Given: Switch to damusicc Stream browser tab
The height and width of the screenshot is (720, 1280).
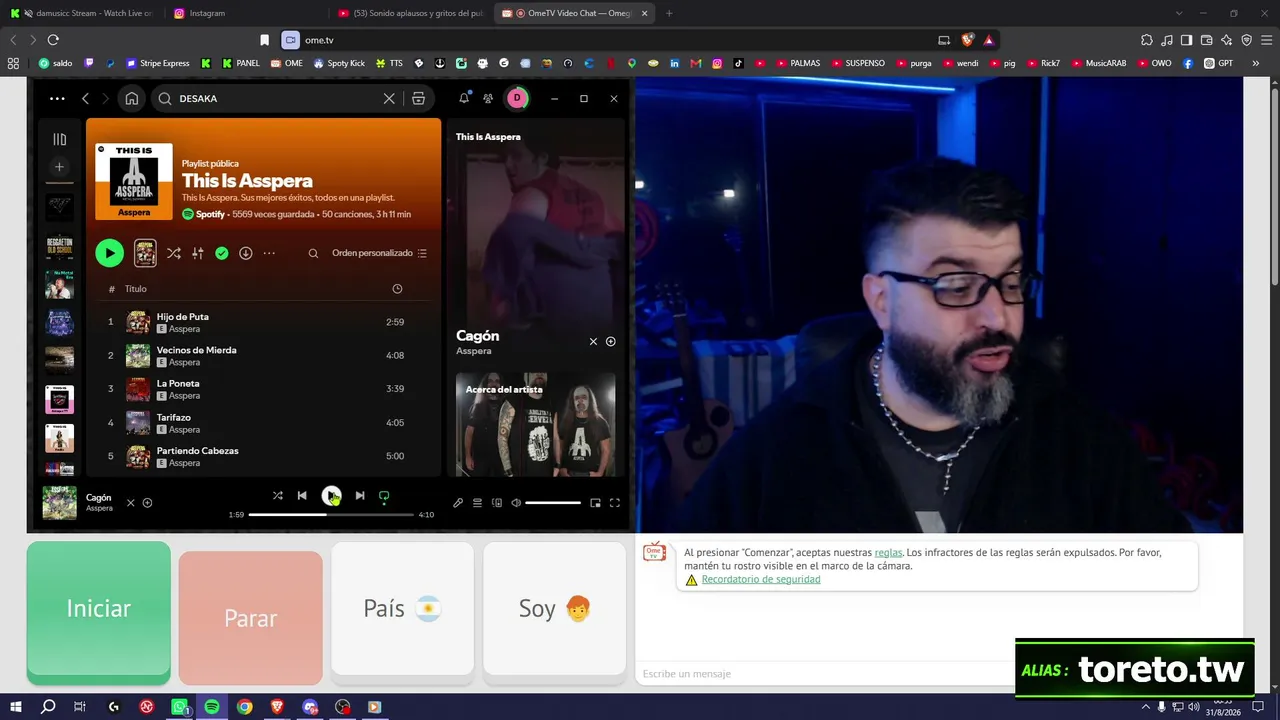Looking at the screenshot, I should pyautogui.click(x=82, y=13).
